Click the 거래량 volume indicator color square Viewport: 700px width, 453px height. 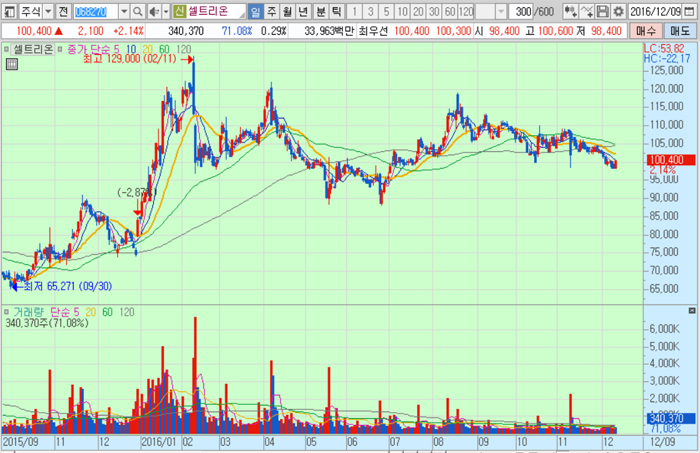tap(8, 313)
